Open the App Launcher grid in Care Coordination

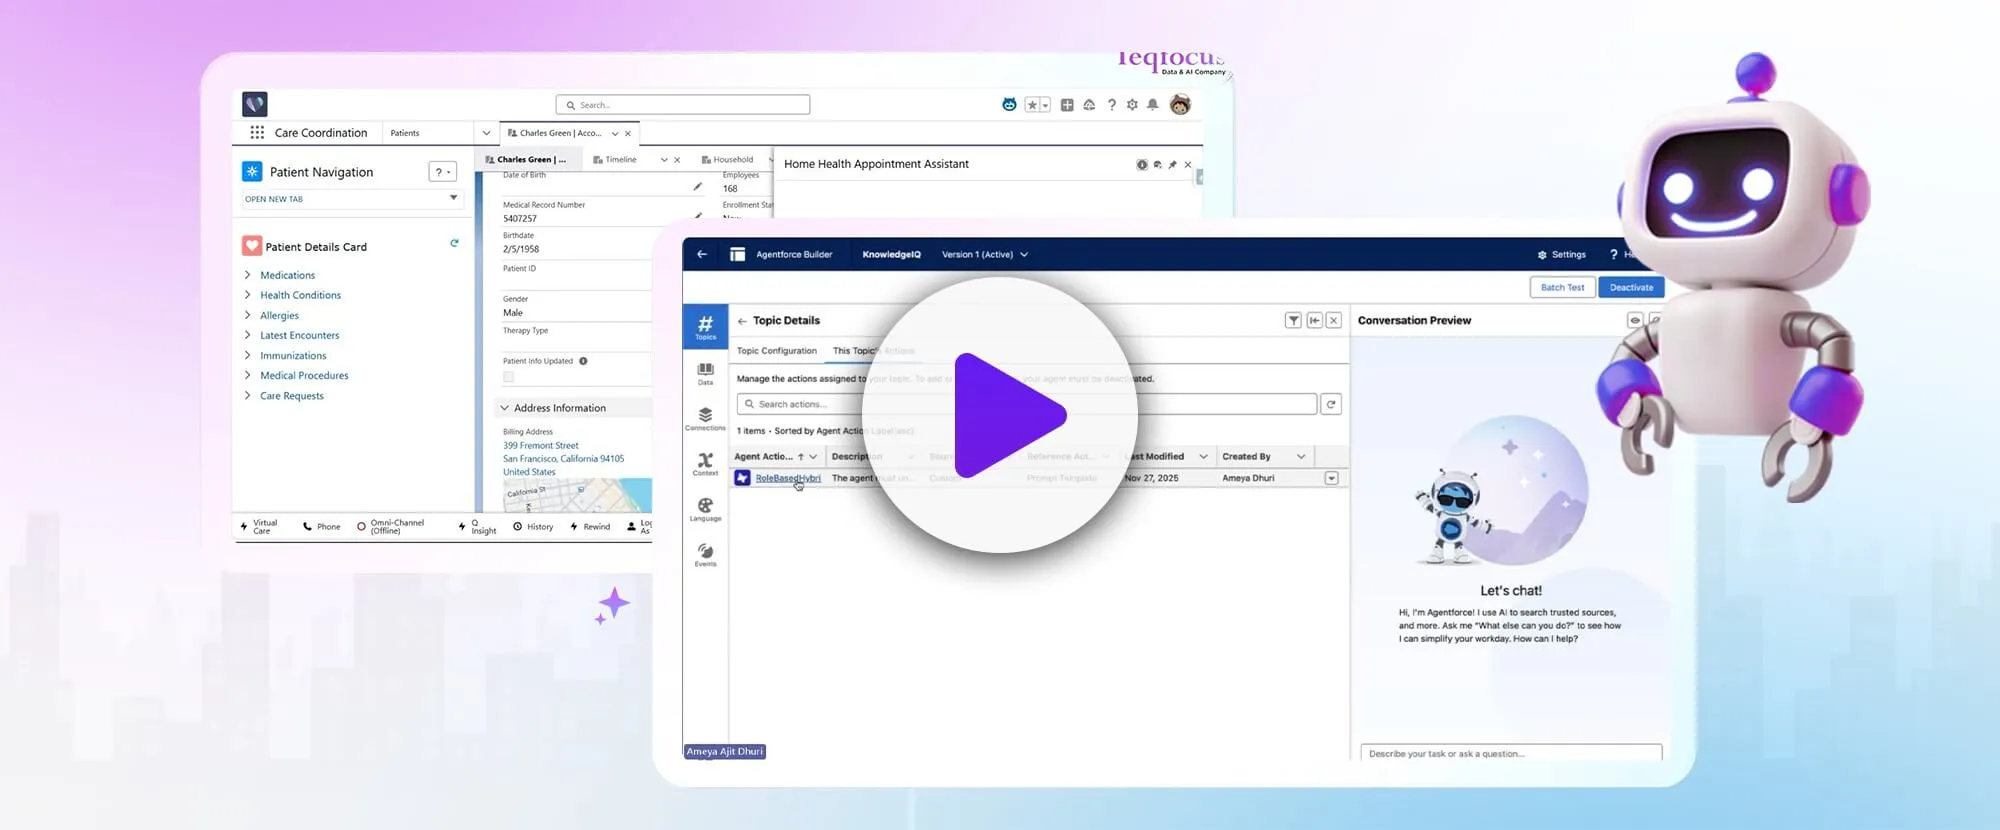click(x=257, y=132)
